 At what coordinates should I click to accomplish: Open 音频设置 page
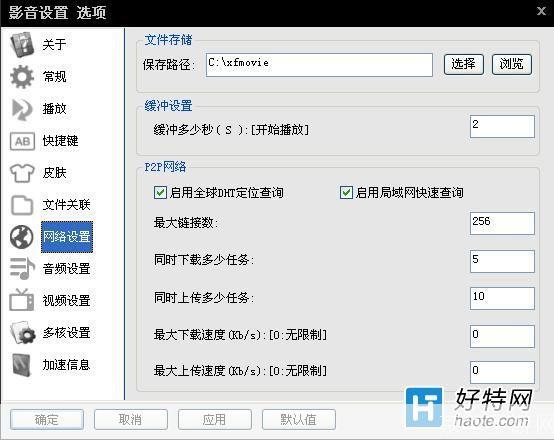point(66,269)
